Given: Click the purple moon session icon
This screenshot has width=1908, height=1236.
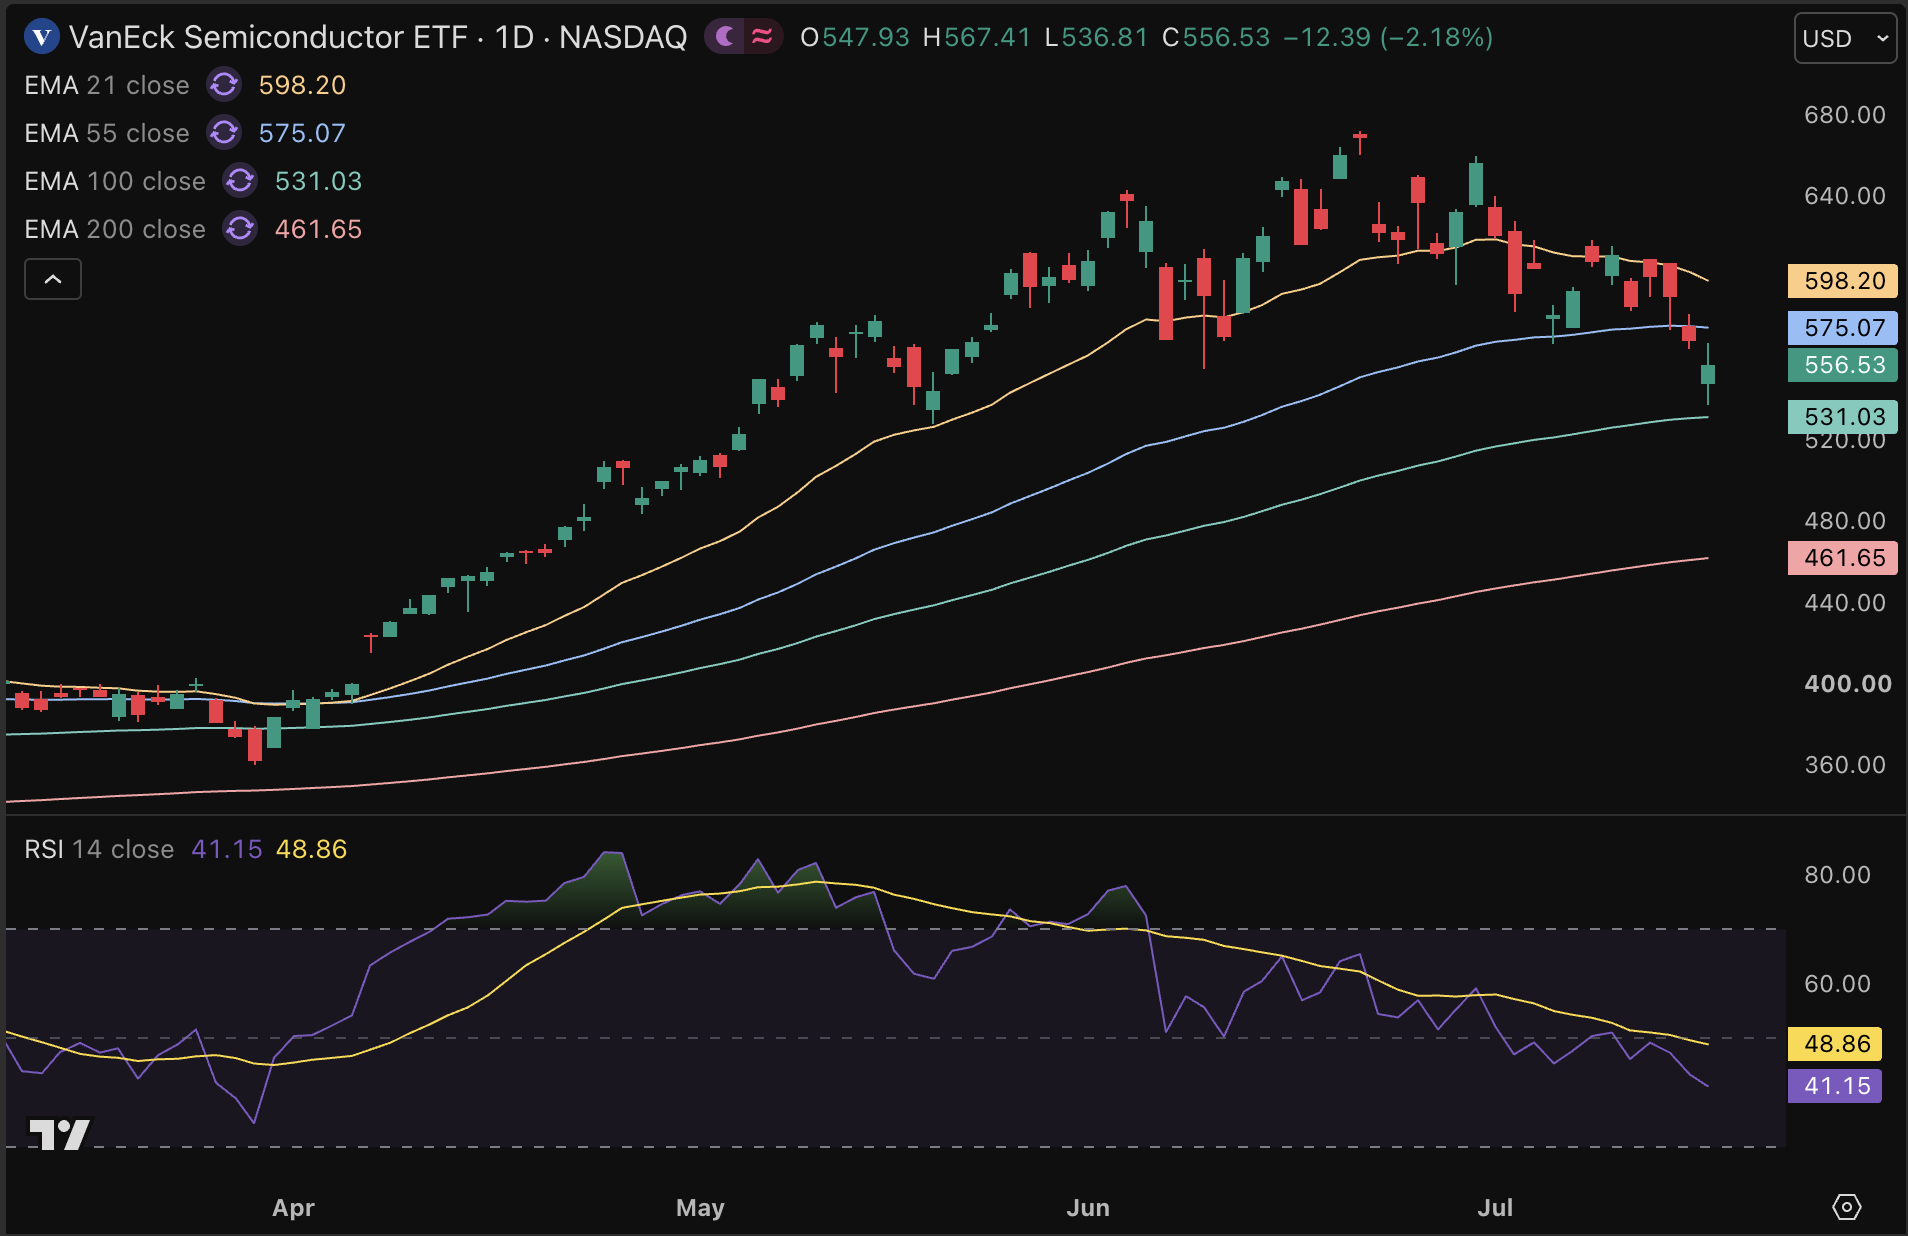Looking at the screenshot, I should (x=726, y=38).
